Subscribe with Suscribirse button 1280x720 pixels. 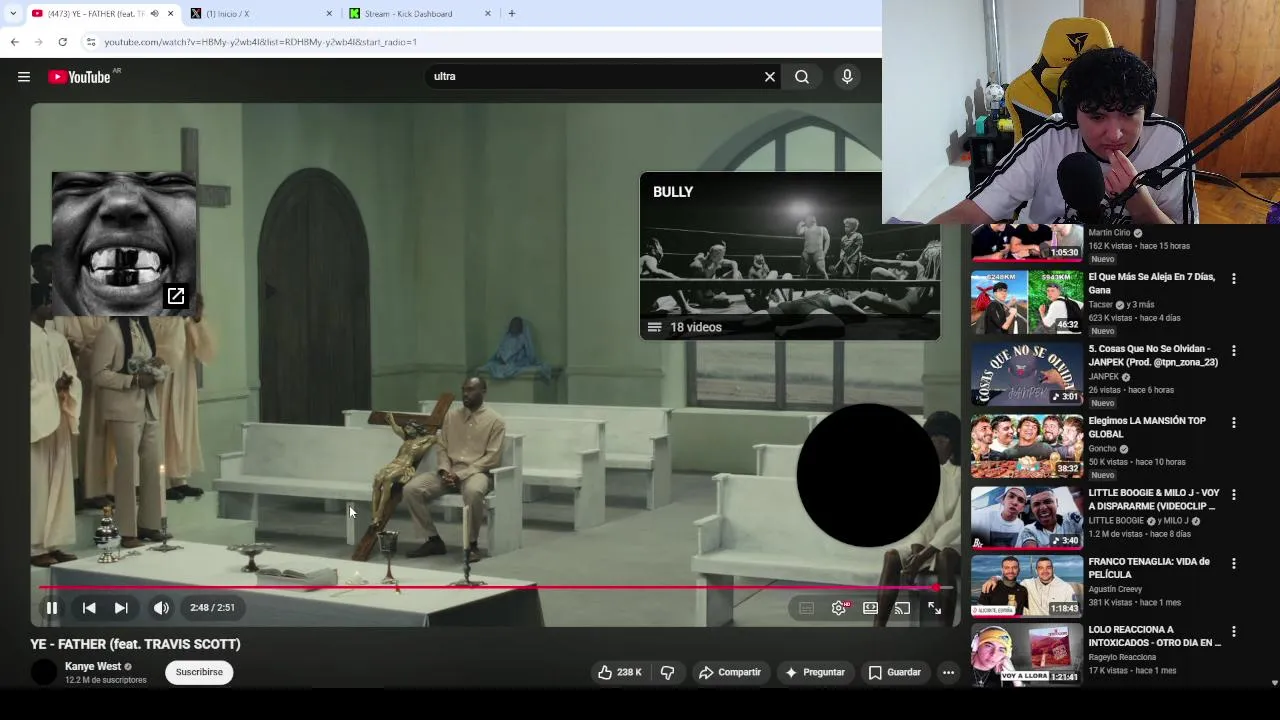tap(199, 672)
